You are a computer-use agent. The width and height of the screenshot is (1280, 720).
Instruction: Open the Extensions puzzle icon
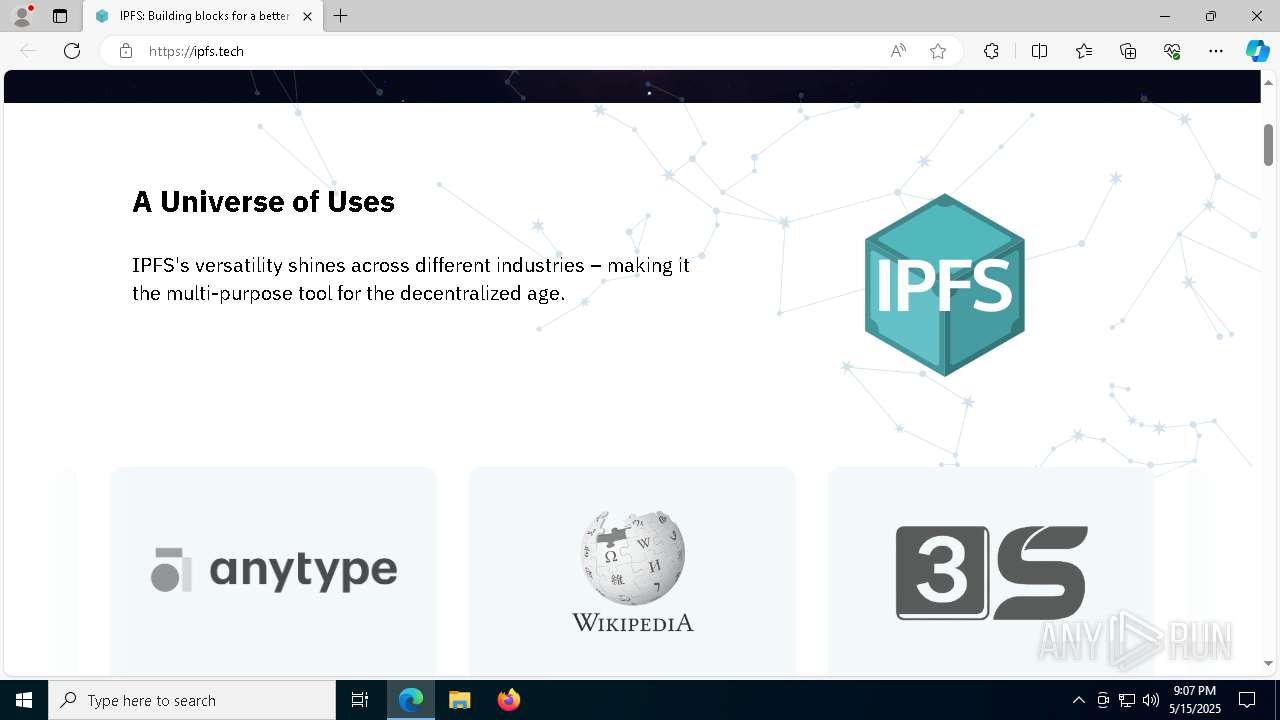tap(991, 51)
